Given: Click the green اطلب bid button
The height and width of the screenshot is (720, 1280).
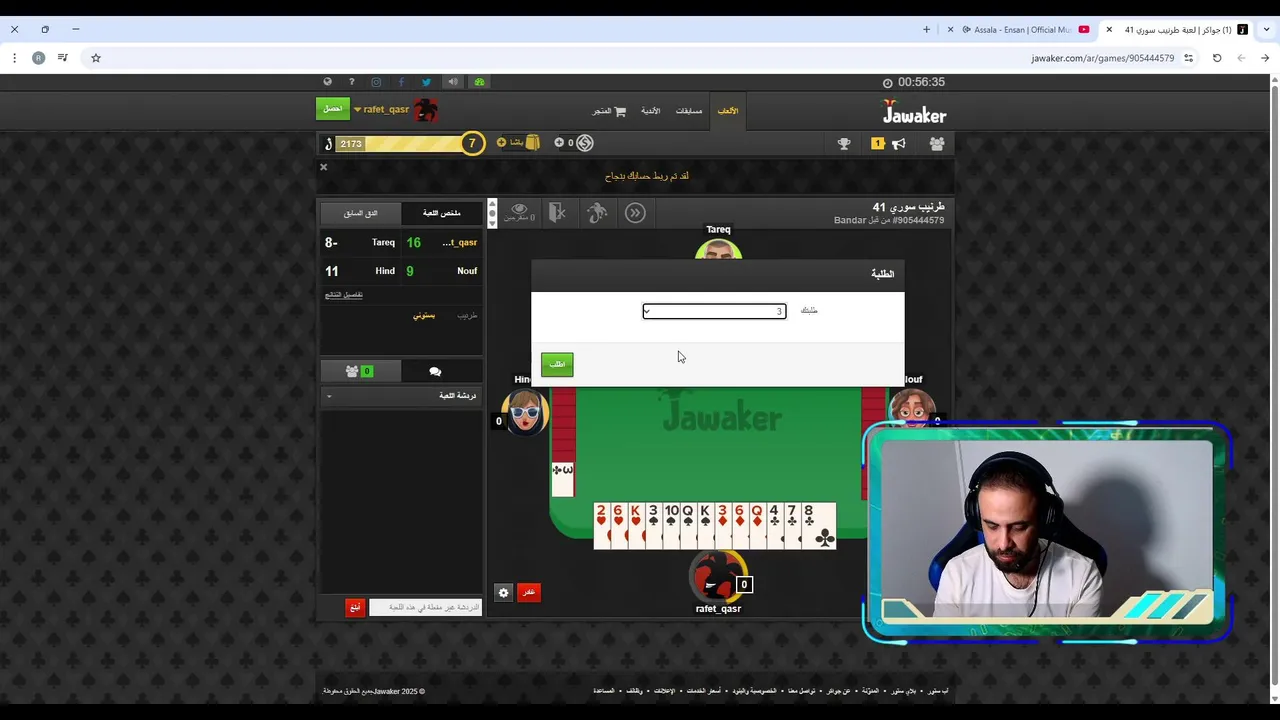Looking at the screenshot, I should click(x=557, y=364).
